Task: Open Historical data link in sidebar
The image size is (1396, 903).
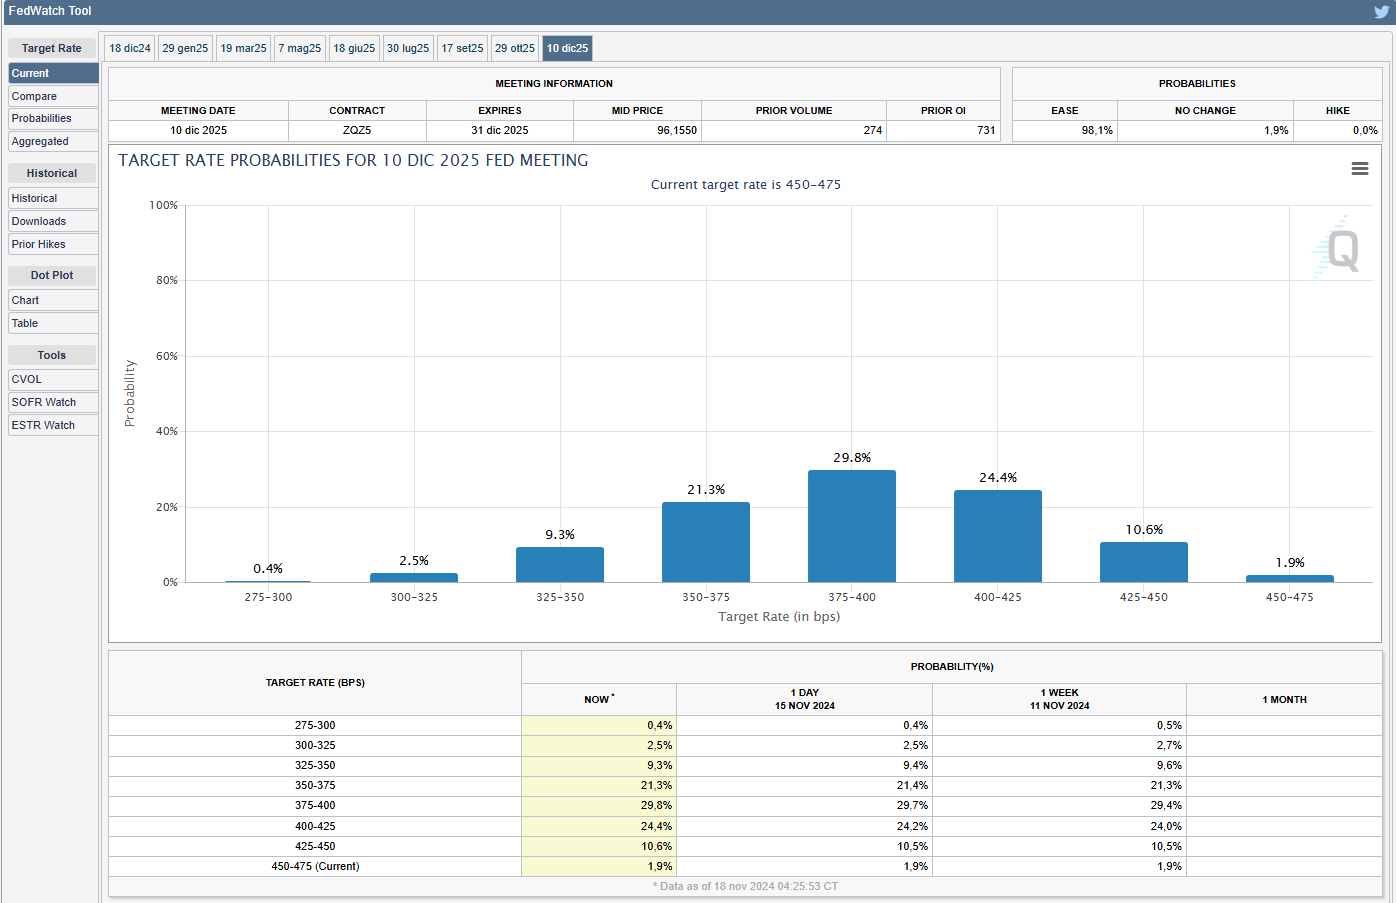Action: pos(53,198)
